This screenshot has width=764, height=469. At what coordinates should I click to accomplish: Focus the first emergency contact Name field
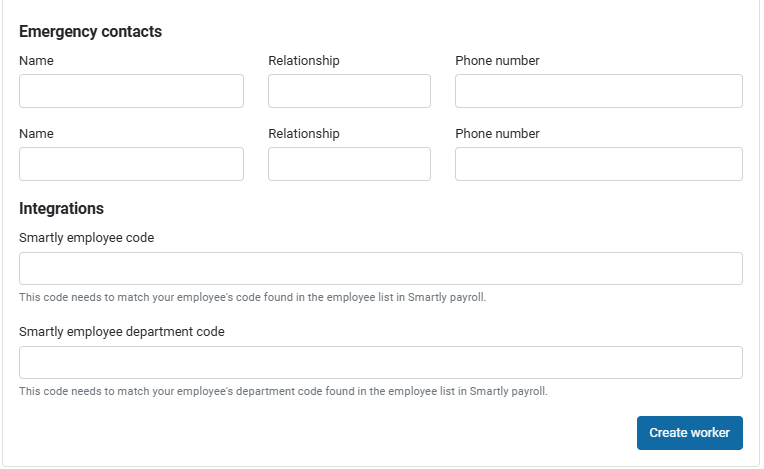131,91
